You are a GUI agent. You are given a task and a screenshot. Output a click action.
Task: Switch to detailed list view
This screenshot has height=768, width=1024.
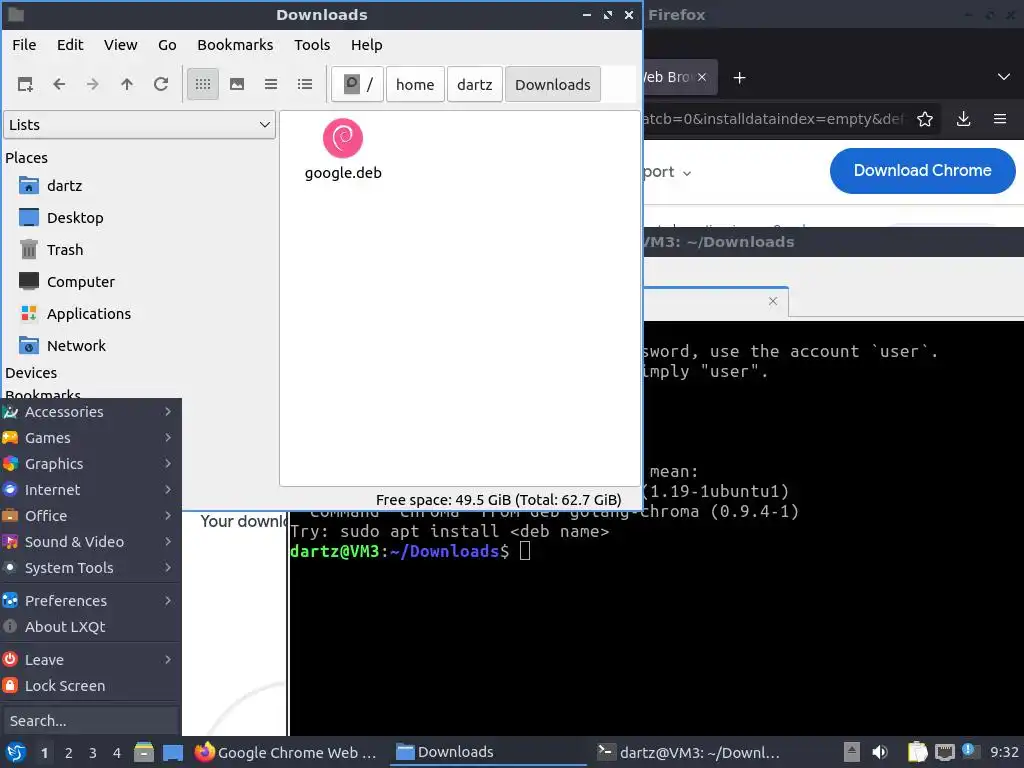pyautogui.click(x=305, y=84)
